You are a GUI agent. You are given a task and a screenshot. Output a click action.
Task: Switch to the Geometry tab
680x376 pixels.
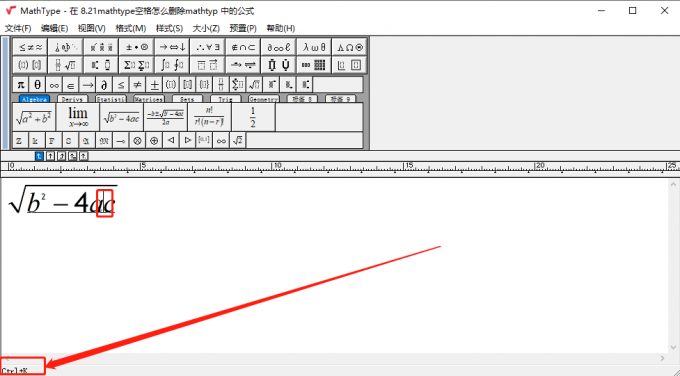[264, 99]
